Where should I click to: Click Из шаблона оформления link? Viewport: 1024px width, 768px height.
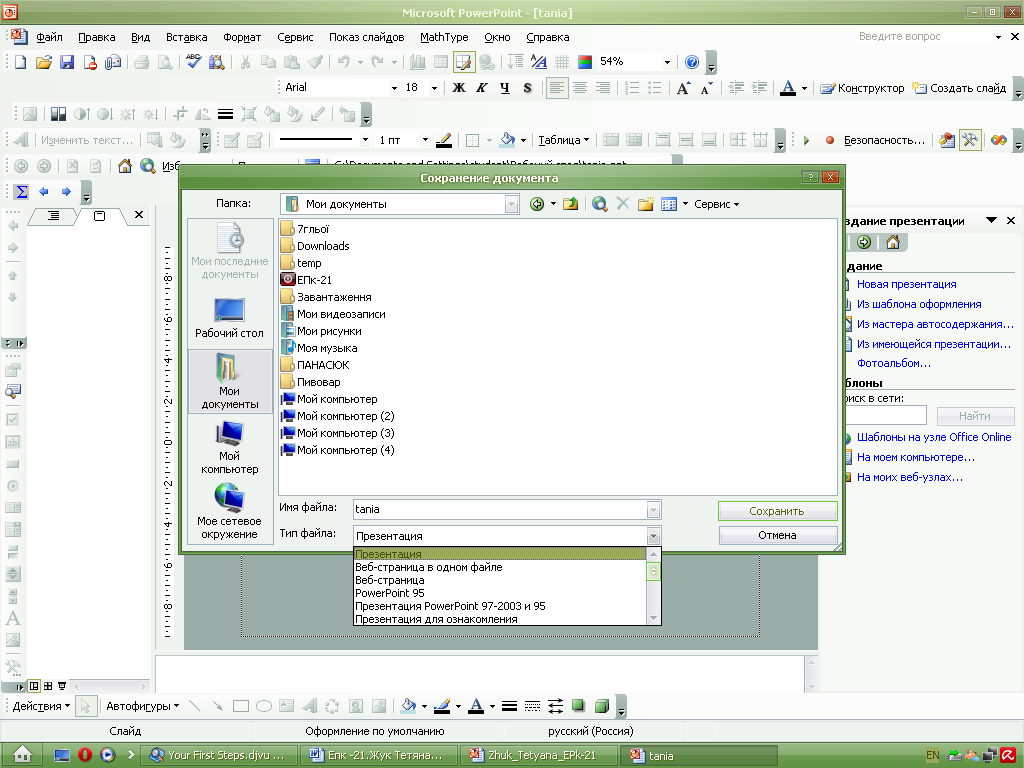[x=919, y=304]
